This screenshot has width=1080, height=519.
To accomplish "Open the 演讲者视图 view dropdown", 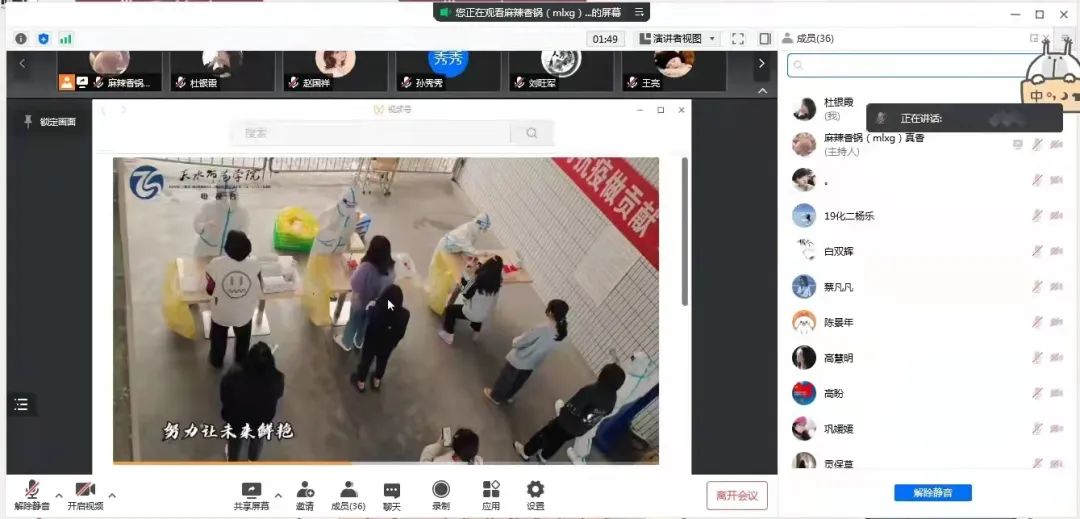I will click(x=679, y=39).
